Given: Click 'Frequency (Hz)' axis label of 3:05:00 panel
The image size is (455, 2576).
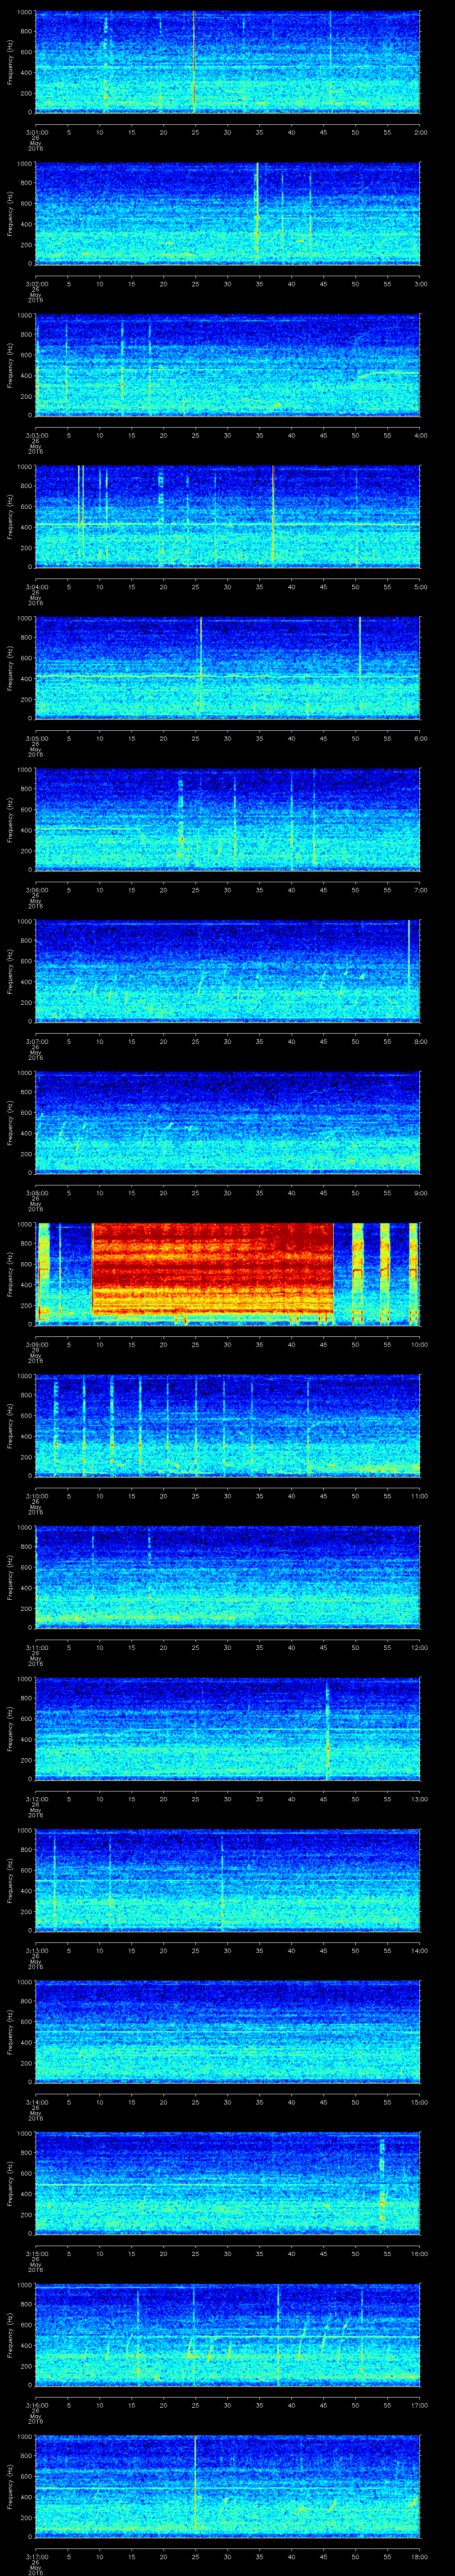Looking at the screenshot, I should click(x=10, y=668).
